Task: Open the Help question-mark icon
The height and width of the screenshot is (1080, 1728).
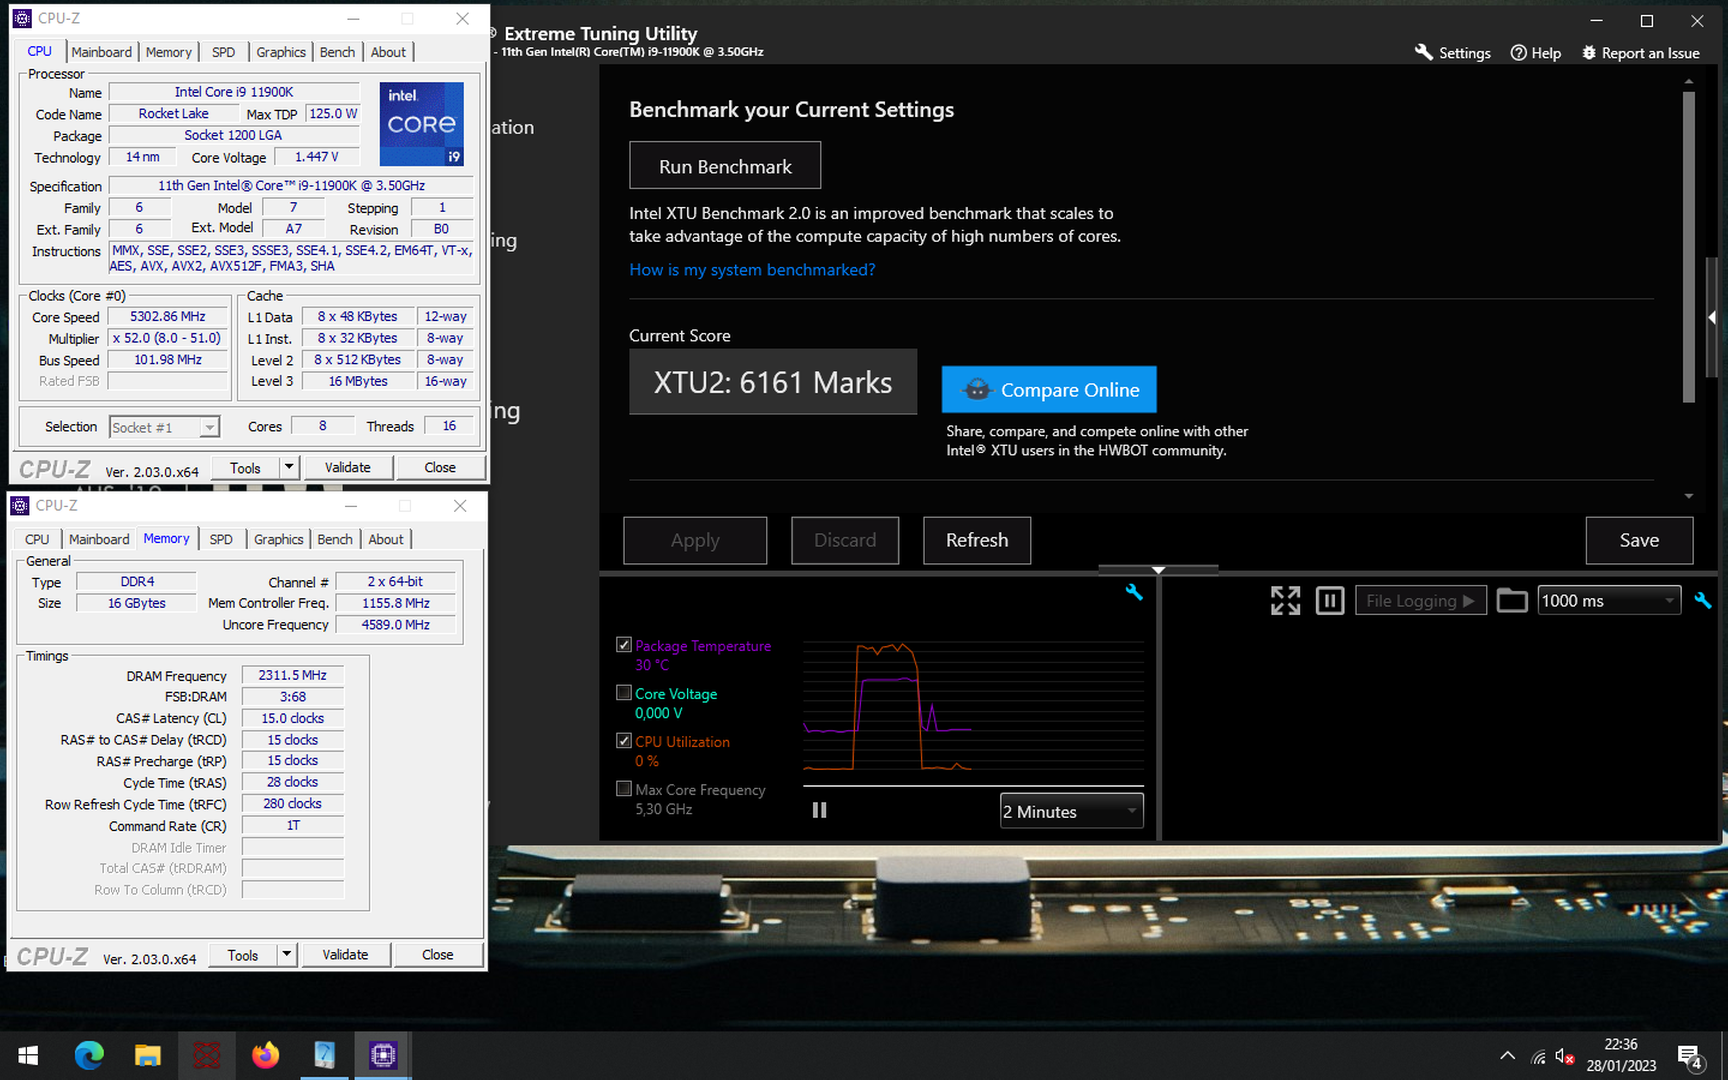Action: click(x=1518, y=53)
